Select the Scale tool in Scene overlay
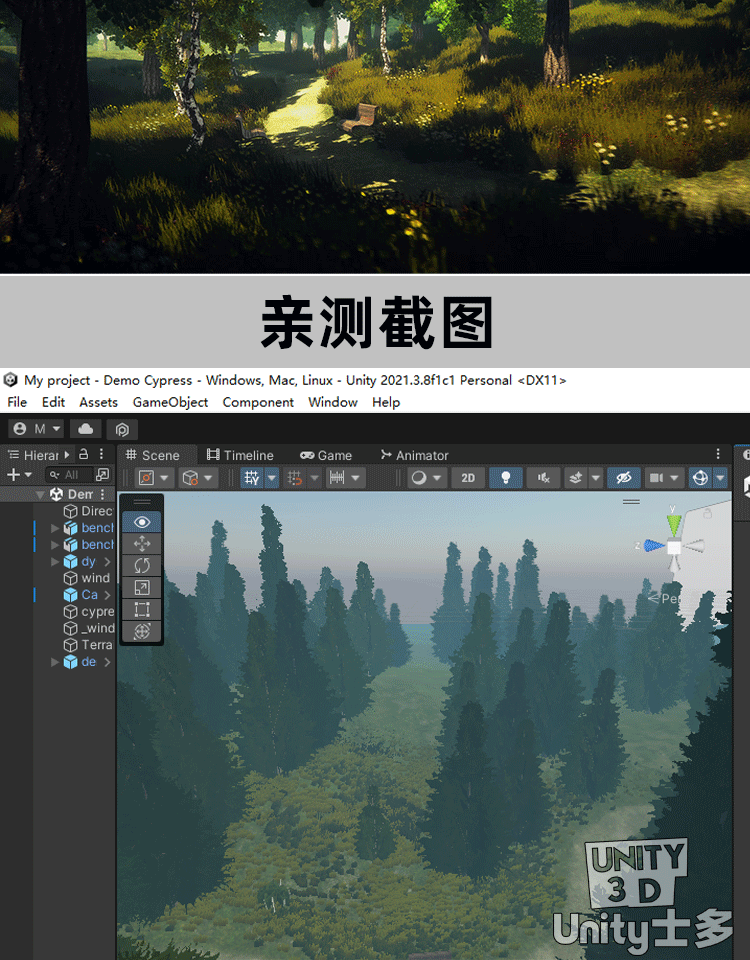 (x=141, y=588)
